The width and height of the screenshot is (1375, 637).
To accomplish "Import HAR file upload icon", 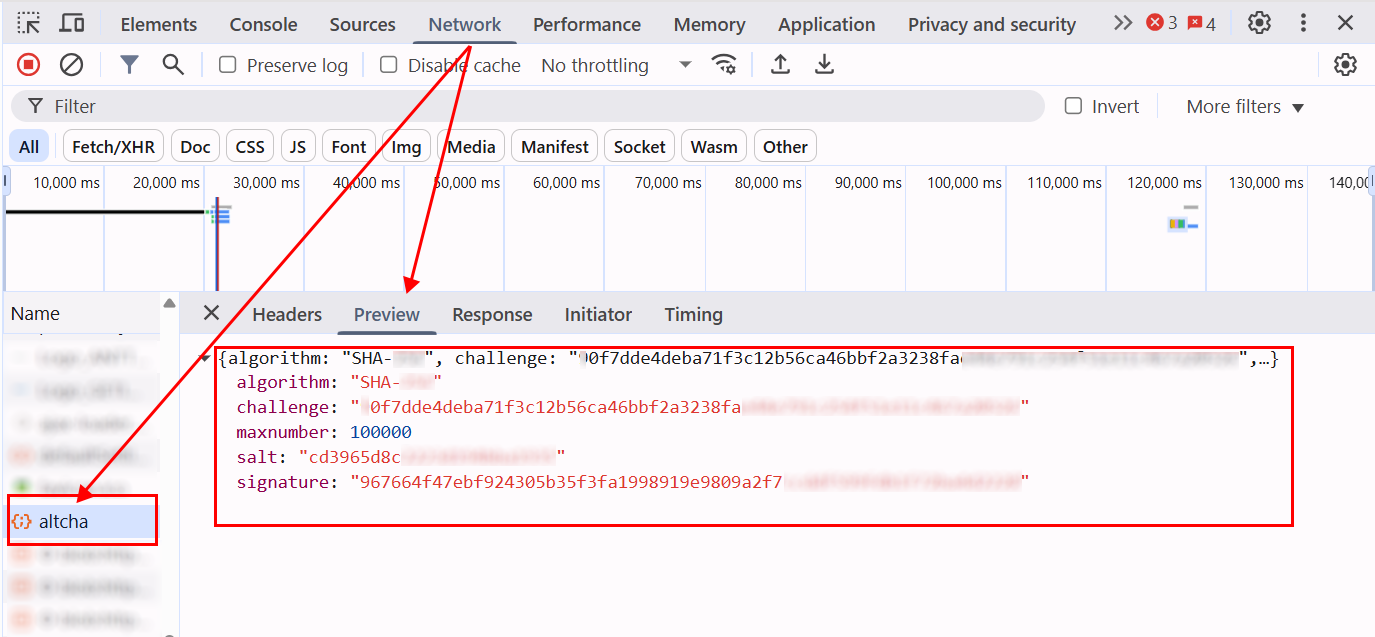I will point(780,65).
